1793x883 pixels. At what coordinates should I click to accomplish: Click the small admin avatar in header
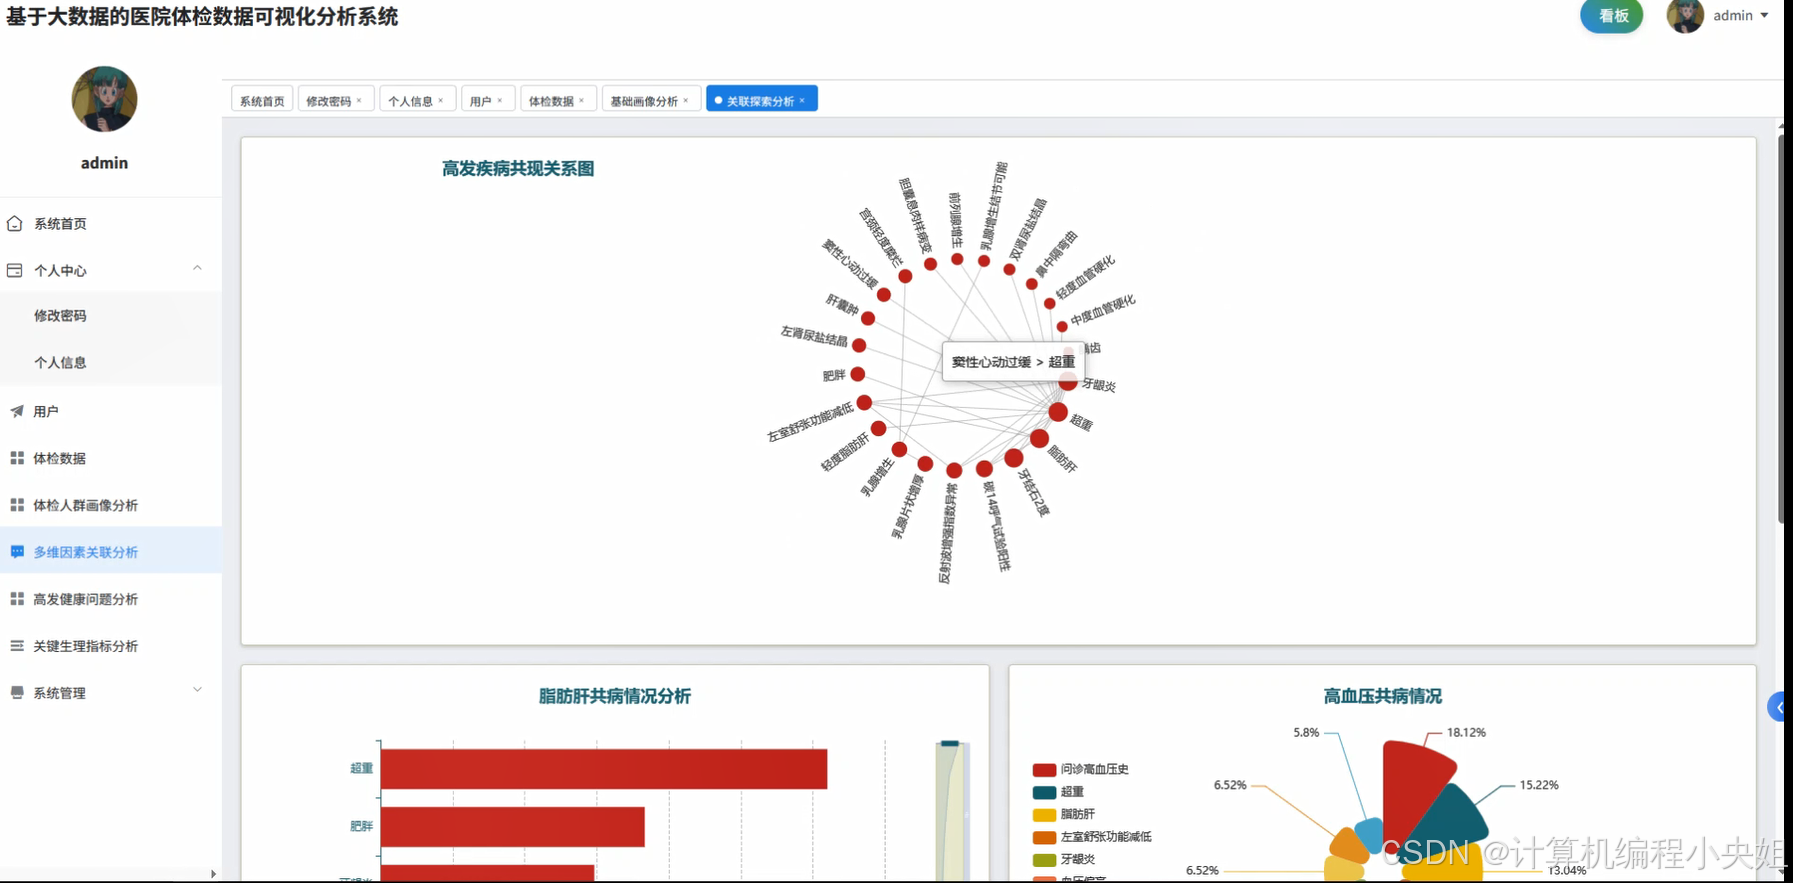1685,16
